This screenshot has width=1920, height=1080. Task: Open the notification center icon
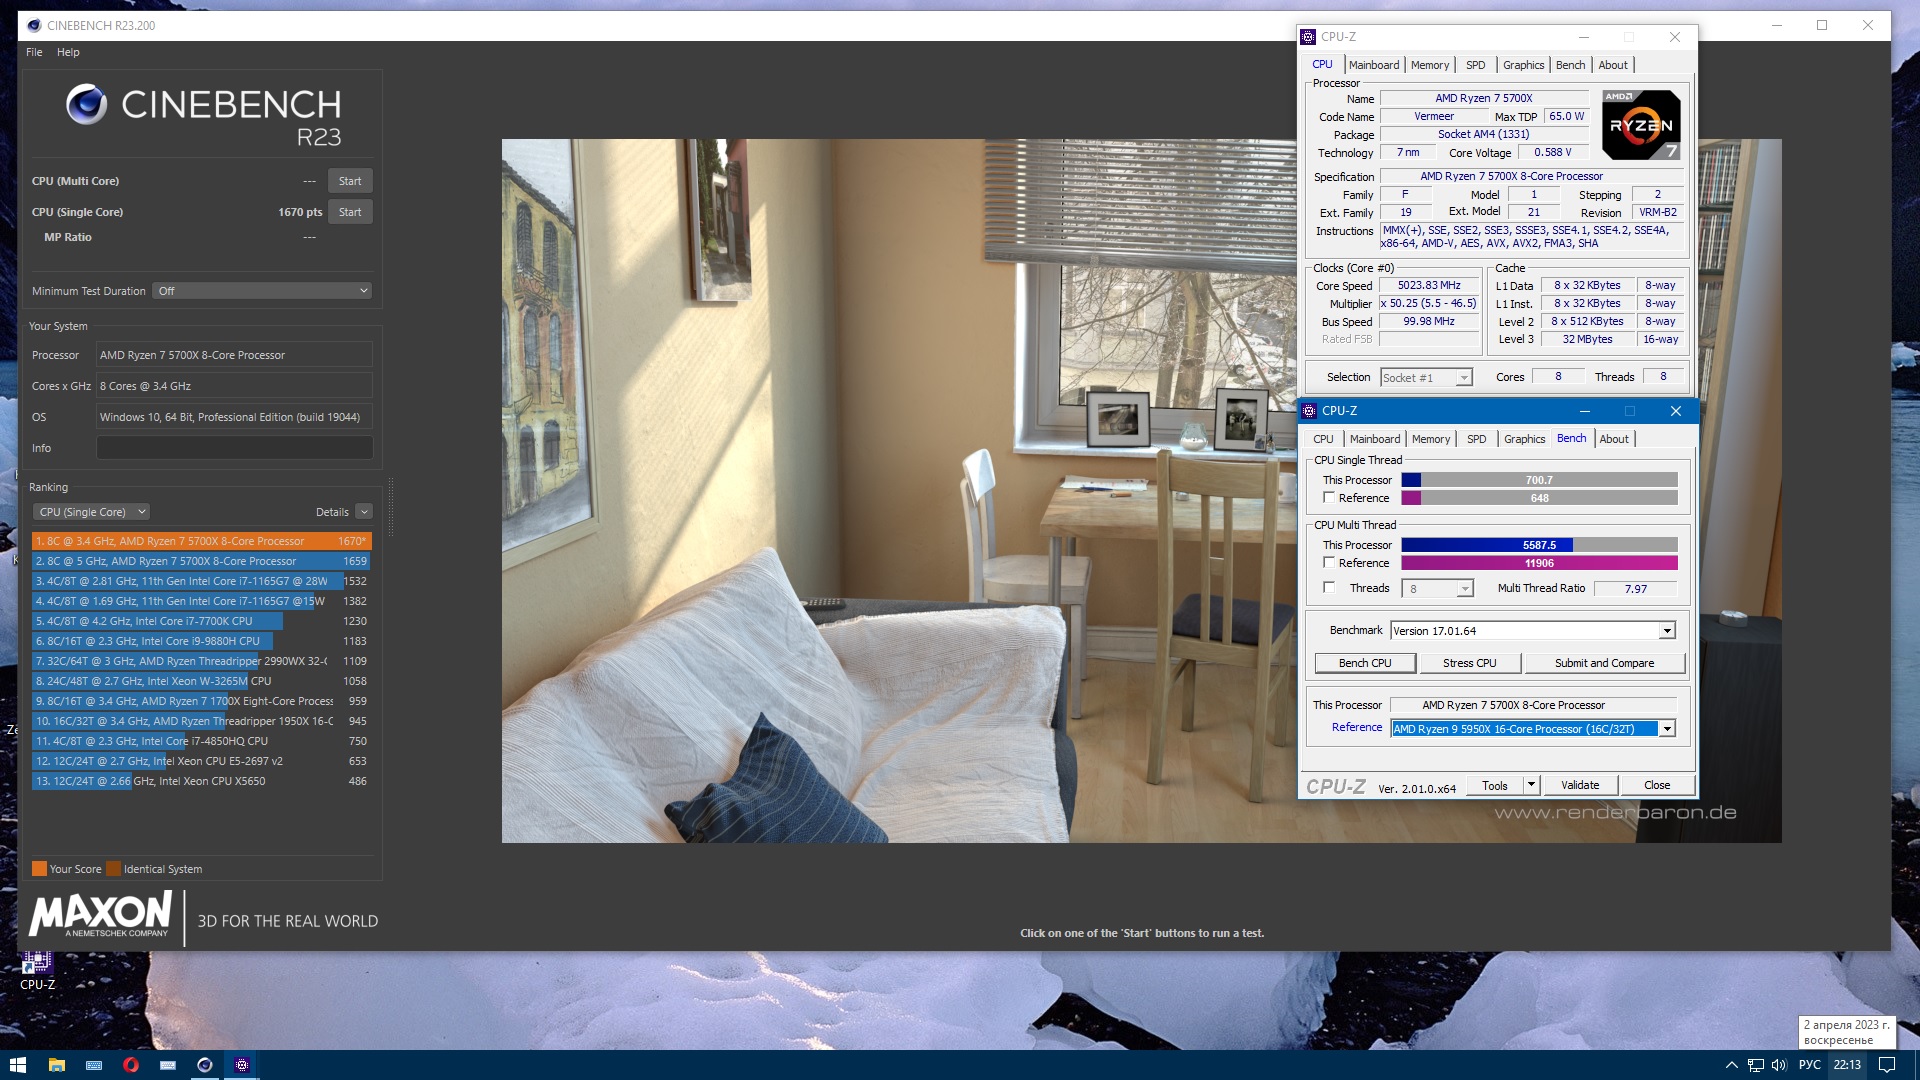pos(1886,1065)
